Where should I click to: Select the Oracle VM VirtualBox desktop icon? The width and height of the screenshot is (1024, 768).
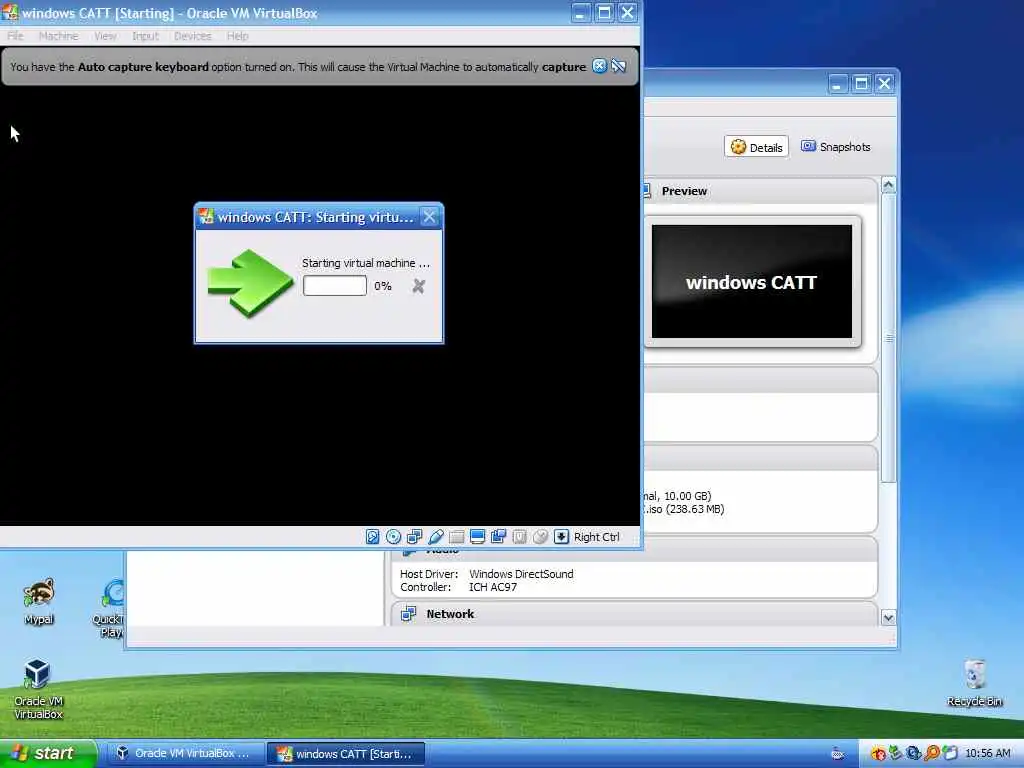pyautogui.click(x=38, y=690)
